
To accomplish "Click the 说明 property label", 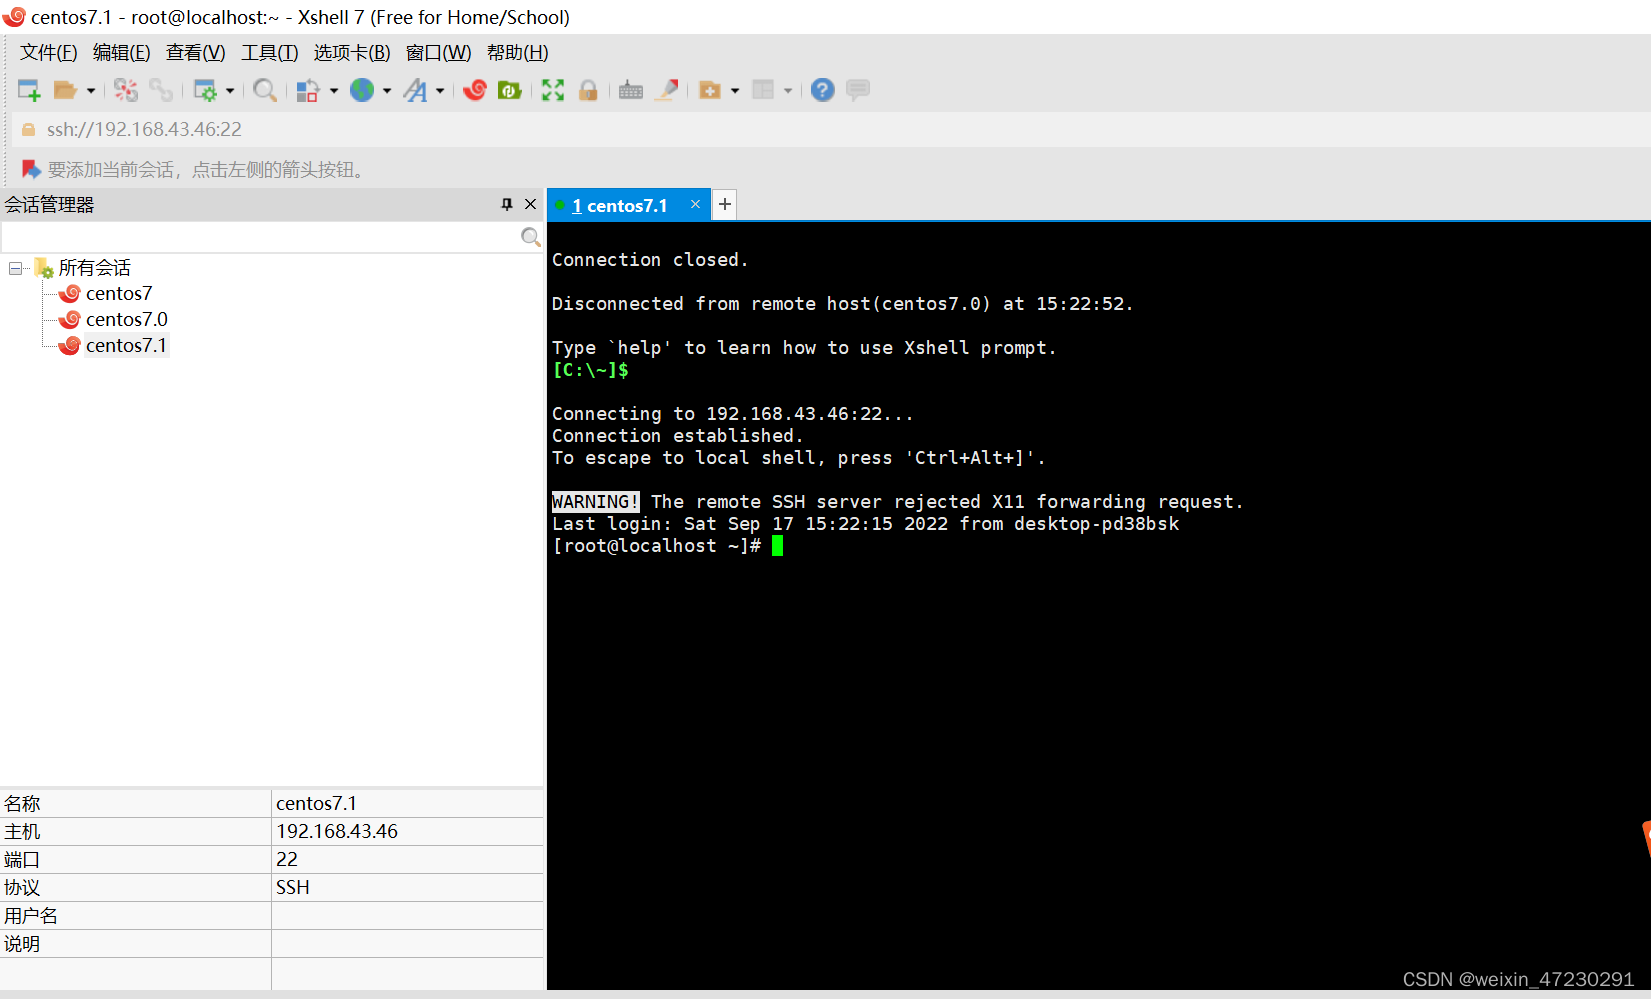I will 22,943.
